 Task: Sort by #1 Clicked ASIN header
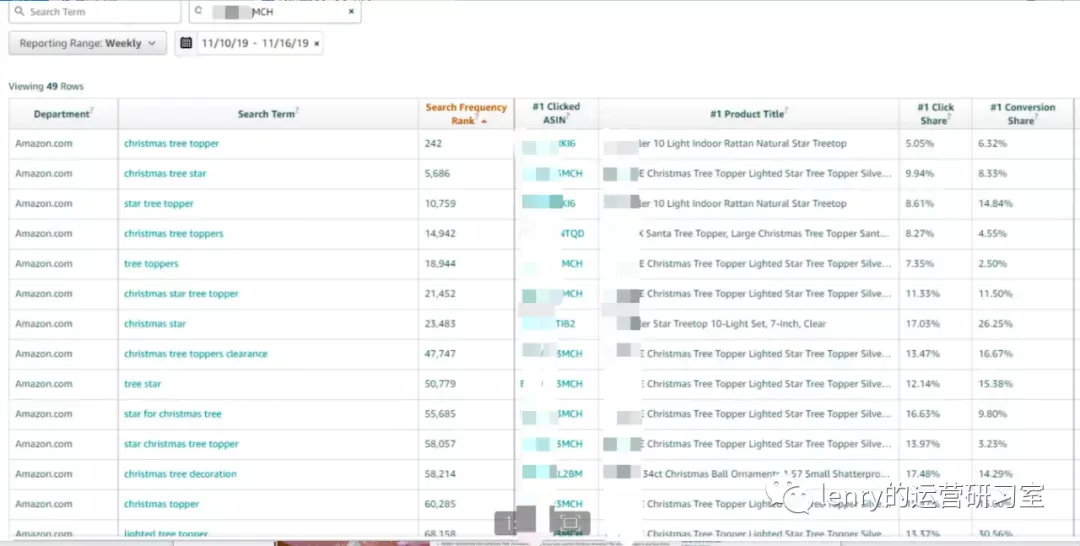coord(557,114)
